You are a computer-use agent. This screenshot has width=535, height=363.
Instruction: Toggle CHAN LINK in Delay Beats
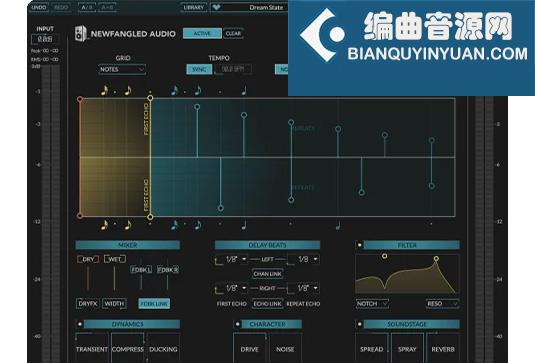click(268, 274)
